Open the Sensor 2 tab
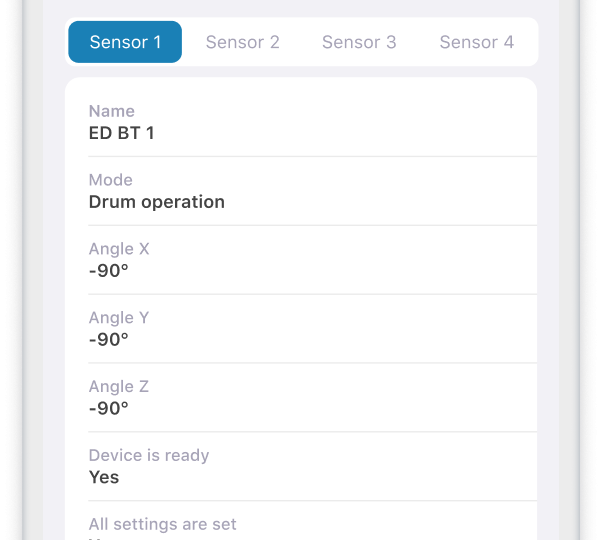 242,42
